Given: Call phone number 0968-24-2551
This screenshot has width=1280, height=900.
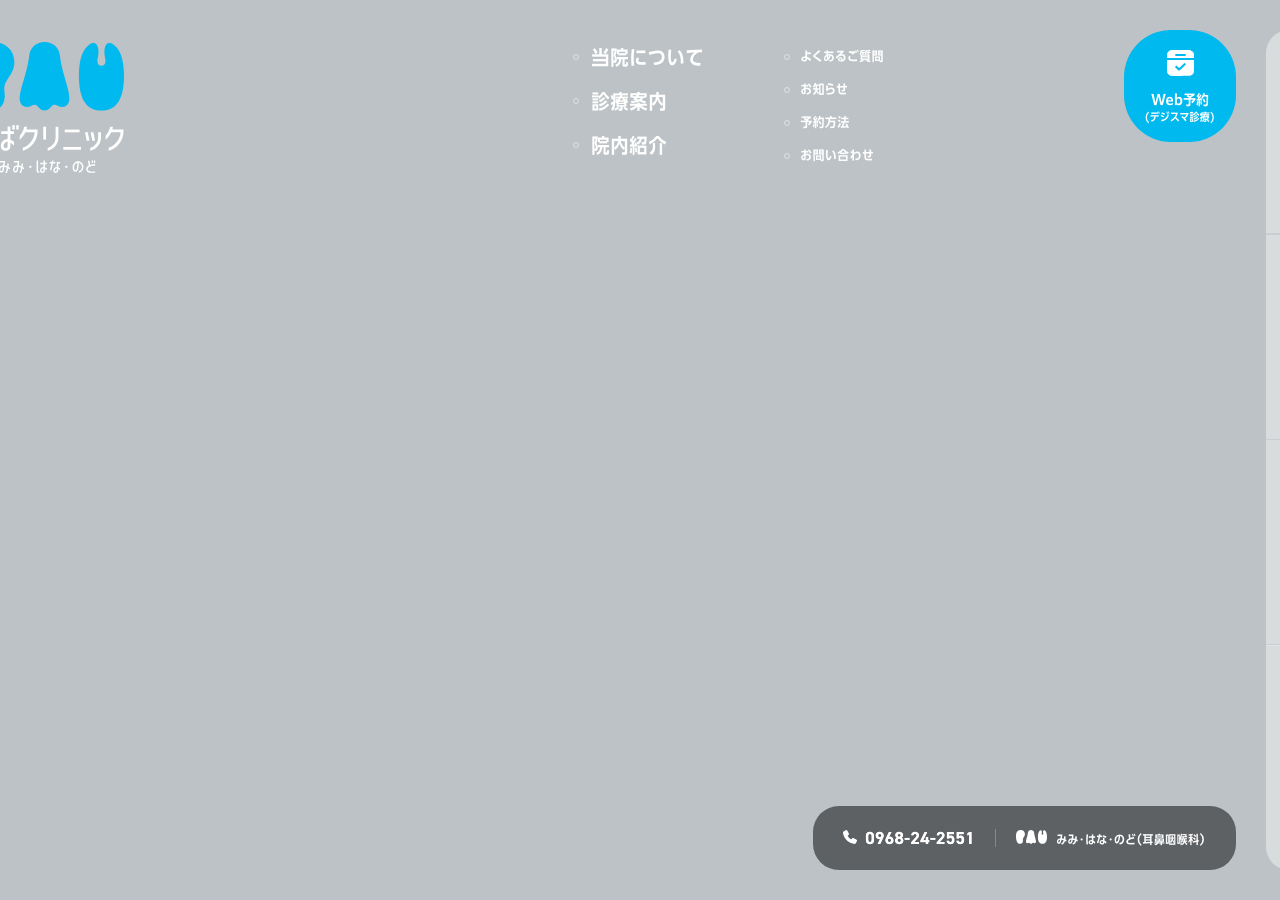Looking at the screenshot, I should pos(919,838).
